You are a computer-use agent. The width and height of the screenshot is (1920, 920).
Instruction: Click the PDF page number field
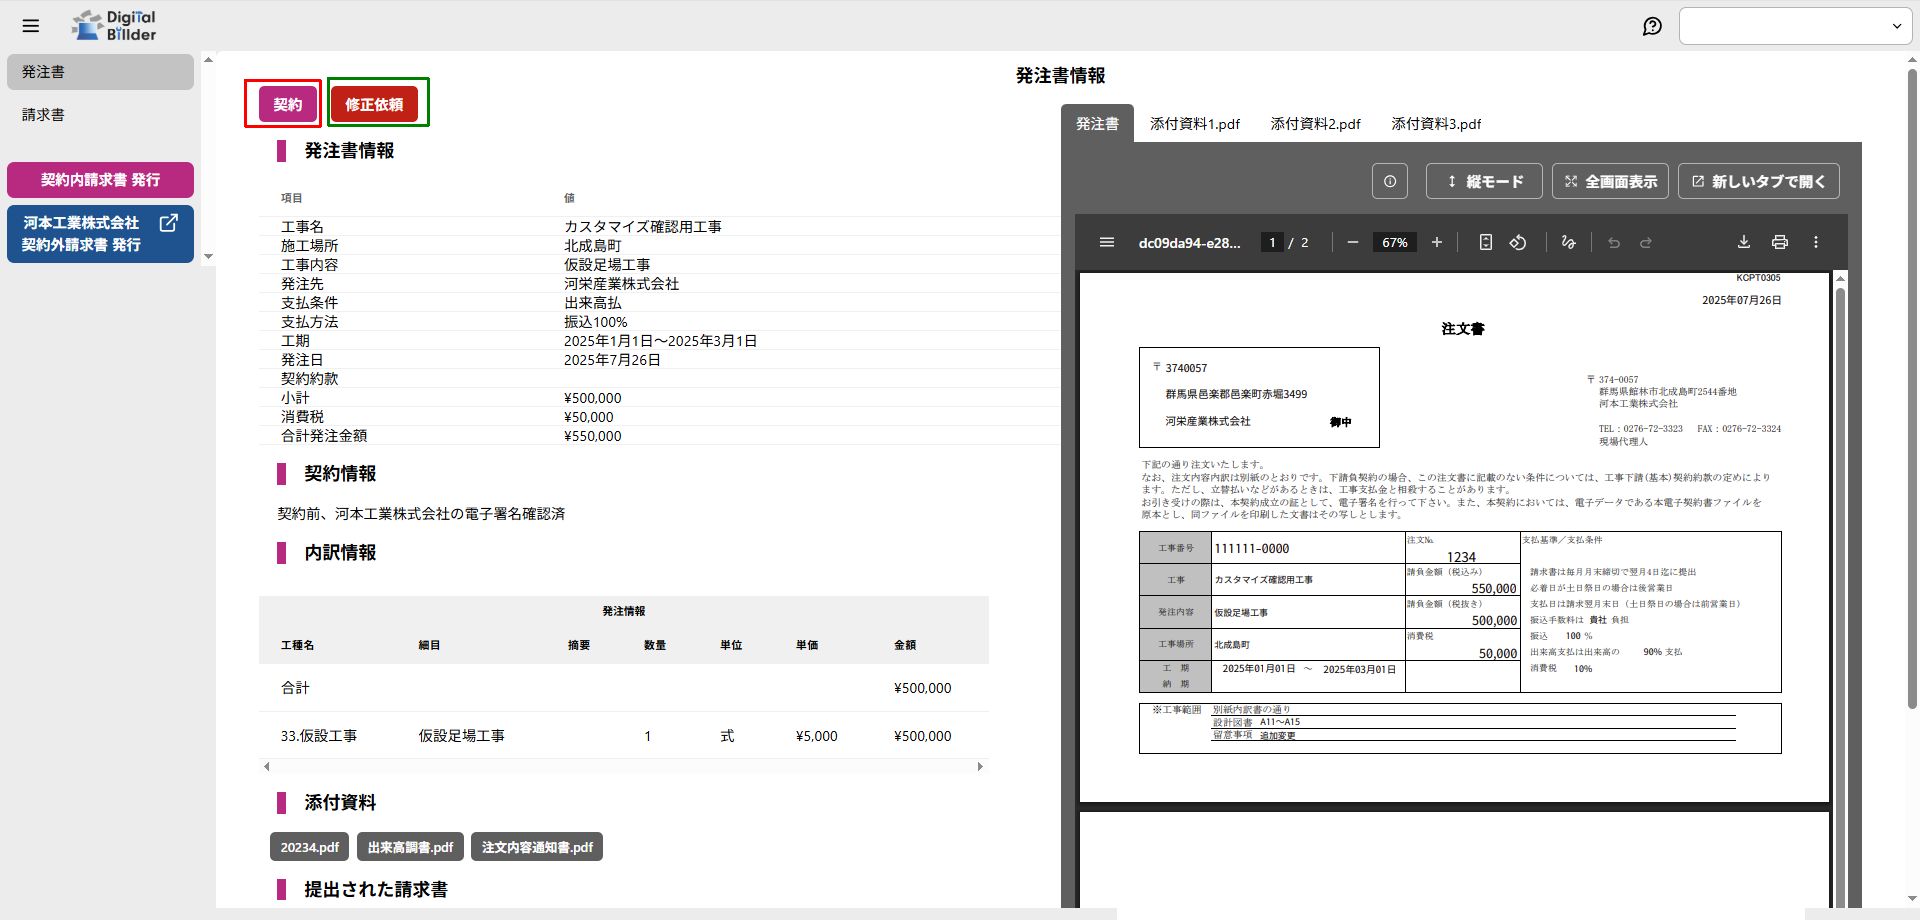[1272, 242]
